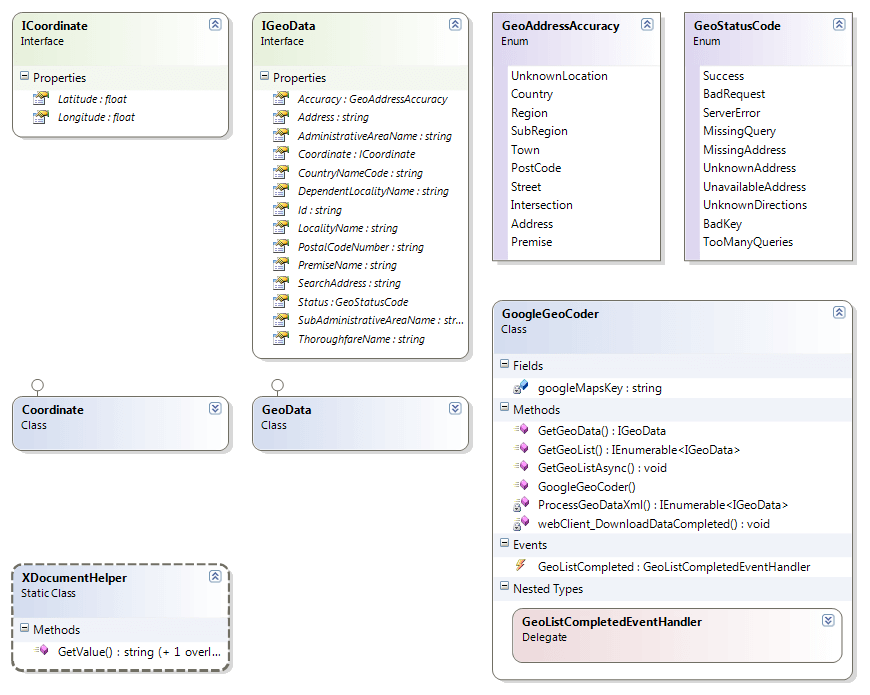
Task: Click the GetGeoData method icon
Action: 522,429
